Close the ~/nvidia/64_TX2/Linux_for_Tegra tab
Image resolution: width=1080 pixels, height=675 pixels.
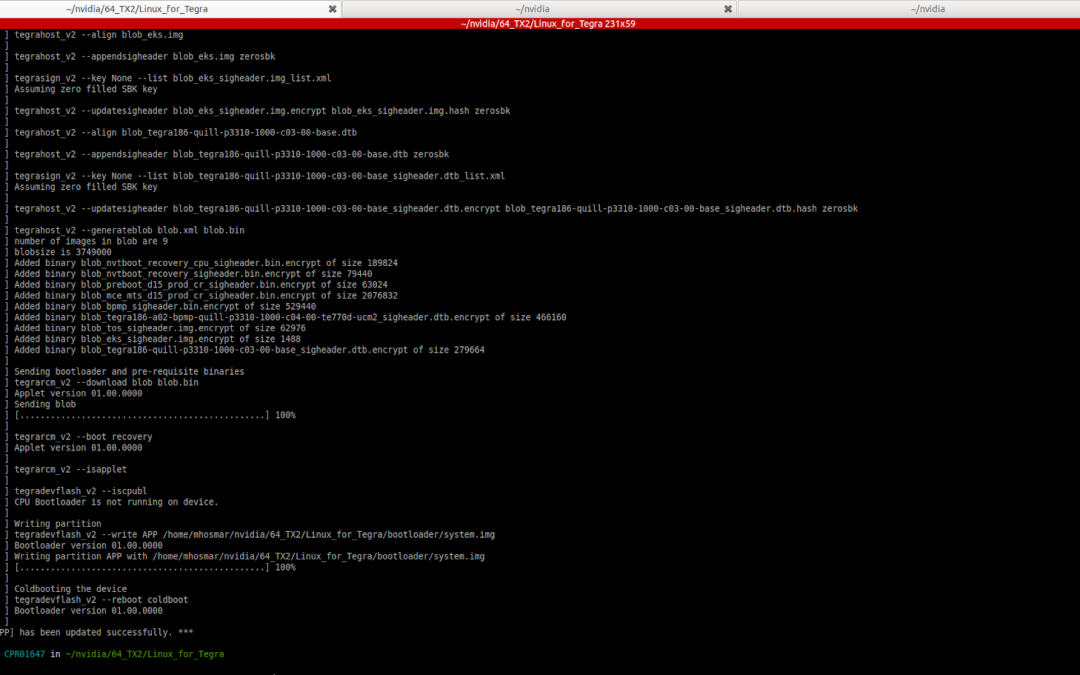point(332,9)
